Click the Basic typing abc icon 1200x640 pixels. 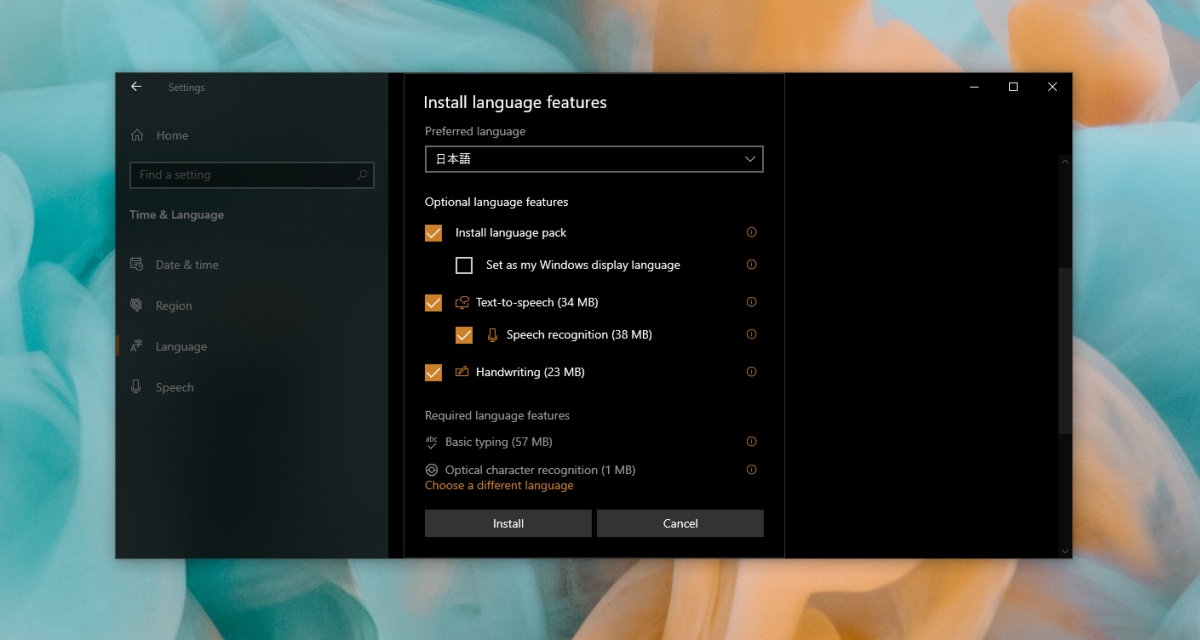[x=432, y=442]
